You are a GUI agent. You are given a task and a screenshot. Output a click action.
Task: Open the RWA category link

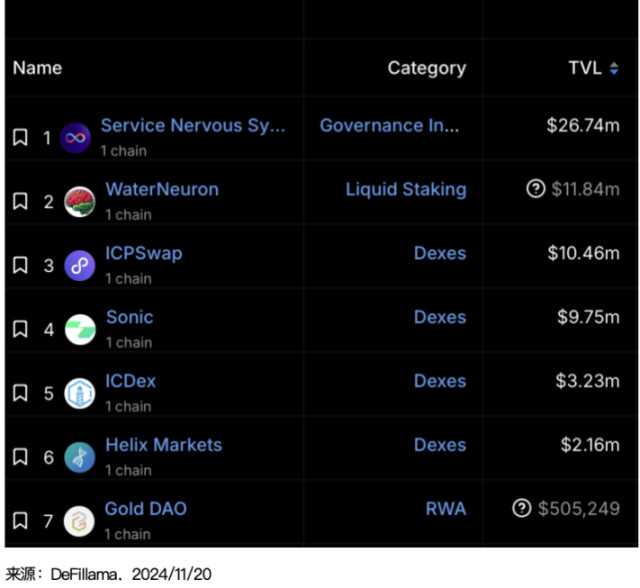coord(445,509)
